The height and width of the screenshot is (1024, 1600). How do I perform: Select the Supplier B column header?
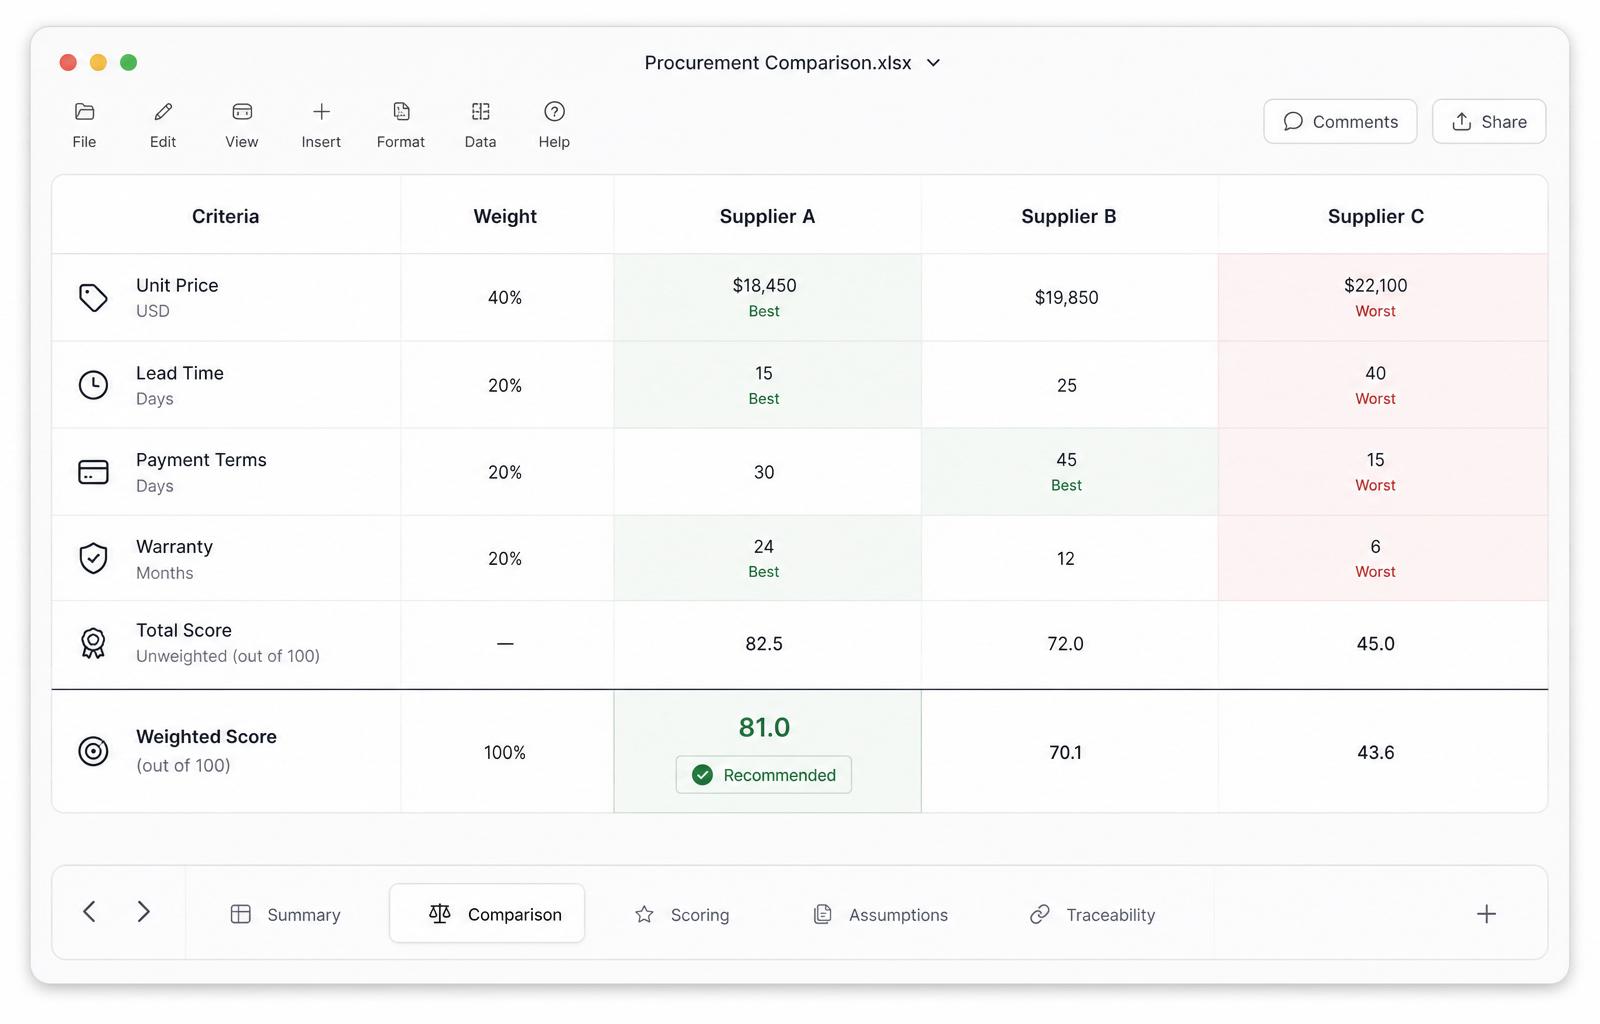point(1069,216)
